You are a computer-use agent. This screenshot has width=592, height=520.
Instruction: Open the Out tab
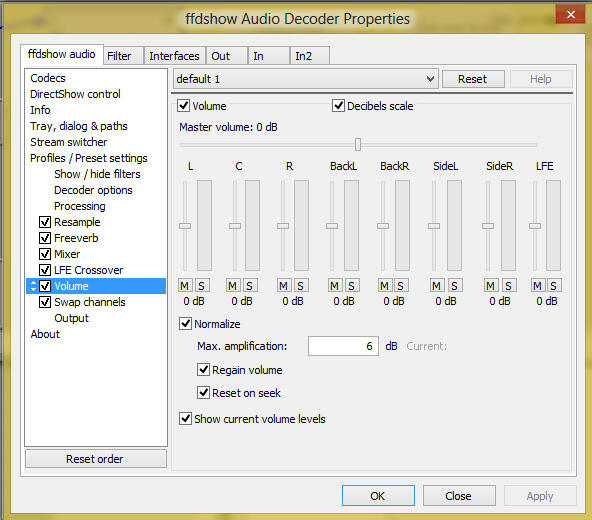[227, 56]
